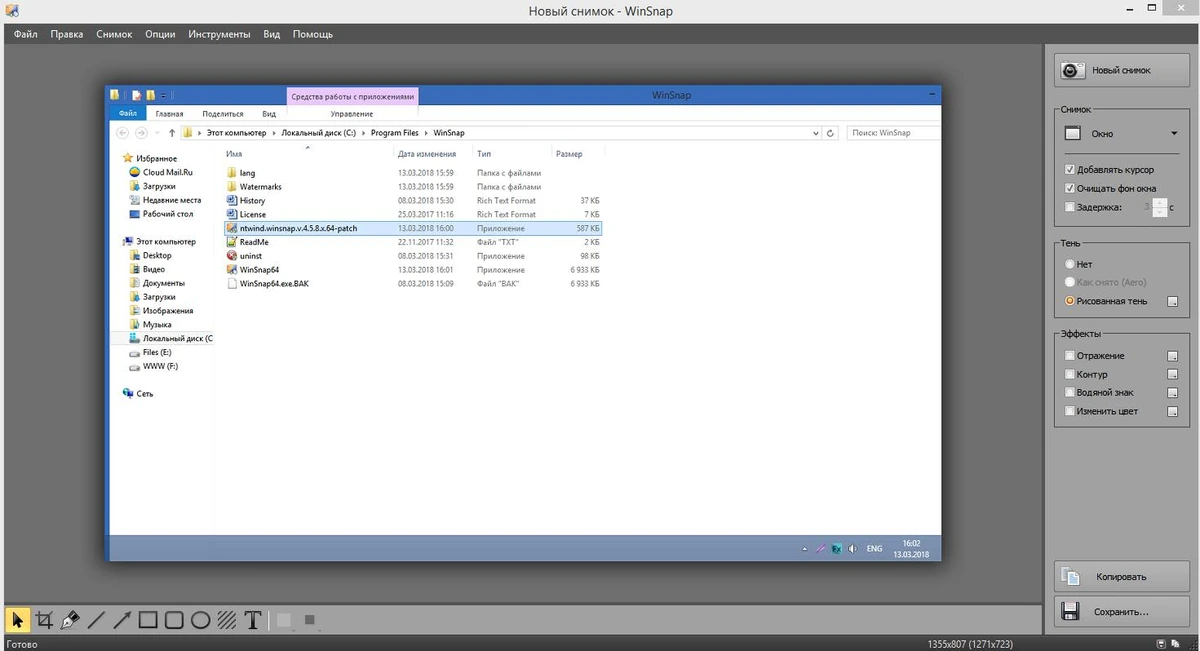Click the captured Explorer window image

[x=523, y=324]
